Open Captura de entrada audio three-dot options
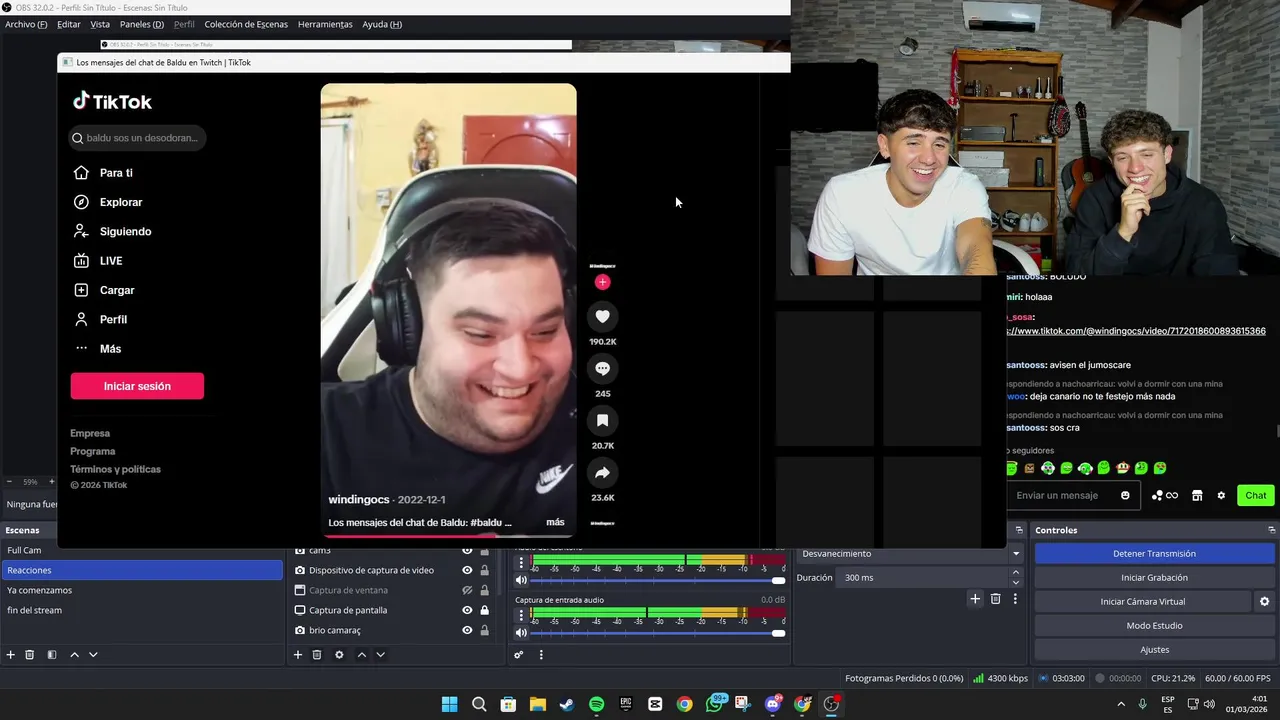The width and height of the screenshot is (1280, 720). tap(521, 613)
